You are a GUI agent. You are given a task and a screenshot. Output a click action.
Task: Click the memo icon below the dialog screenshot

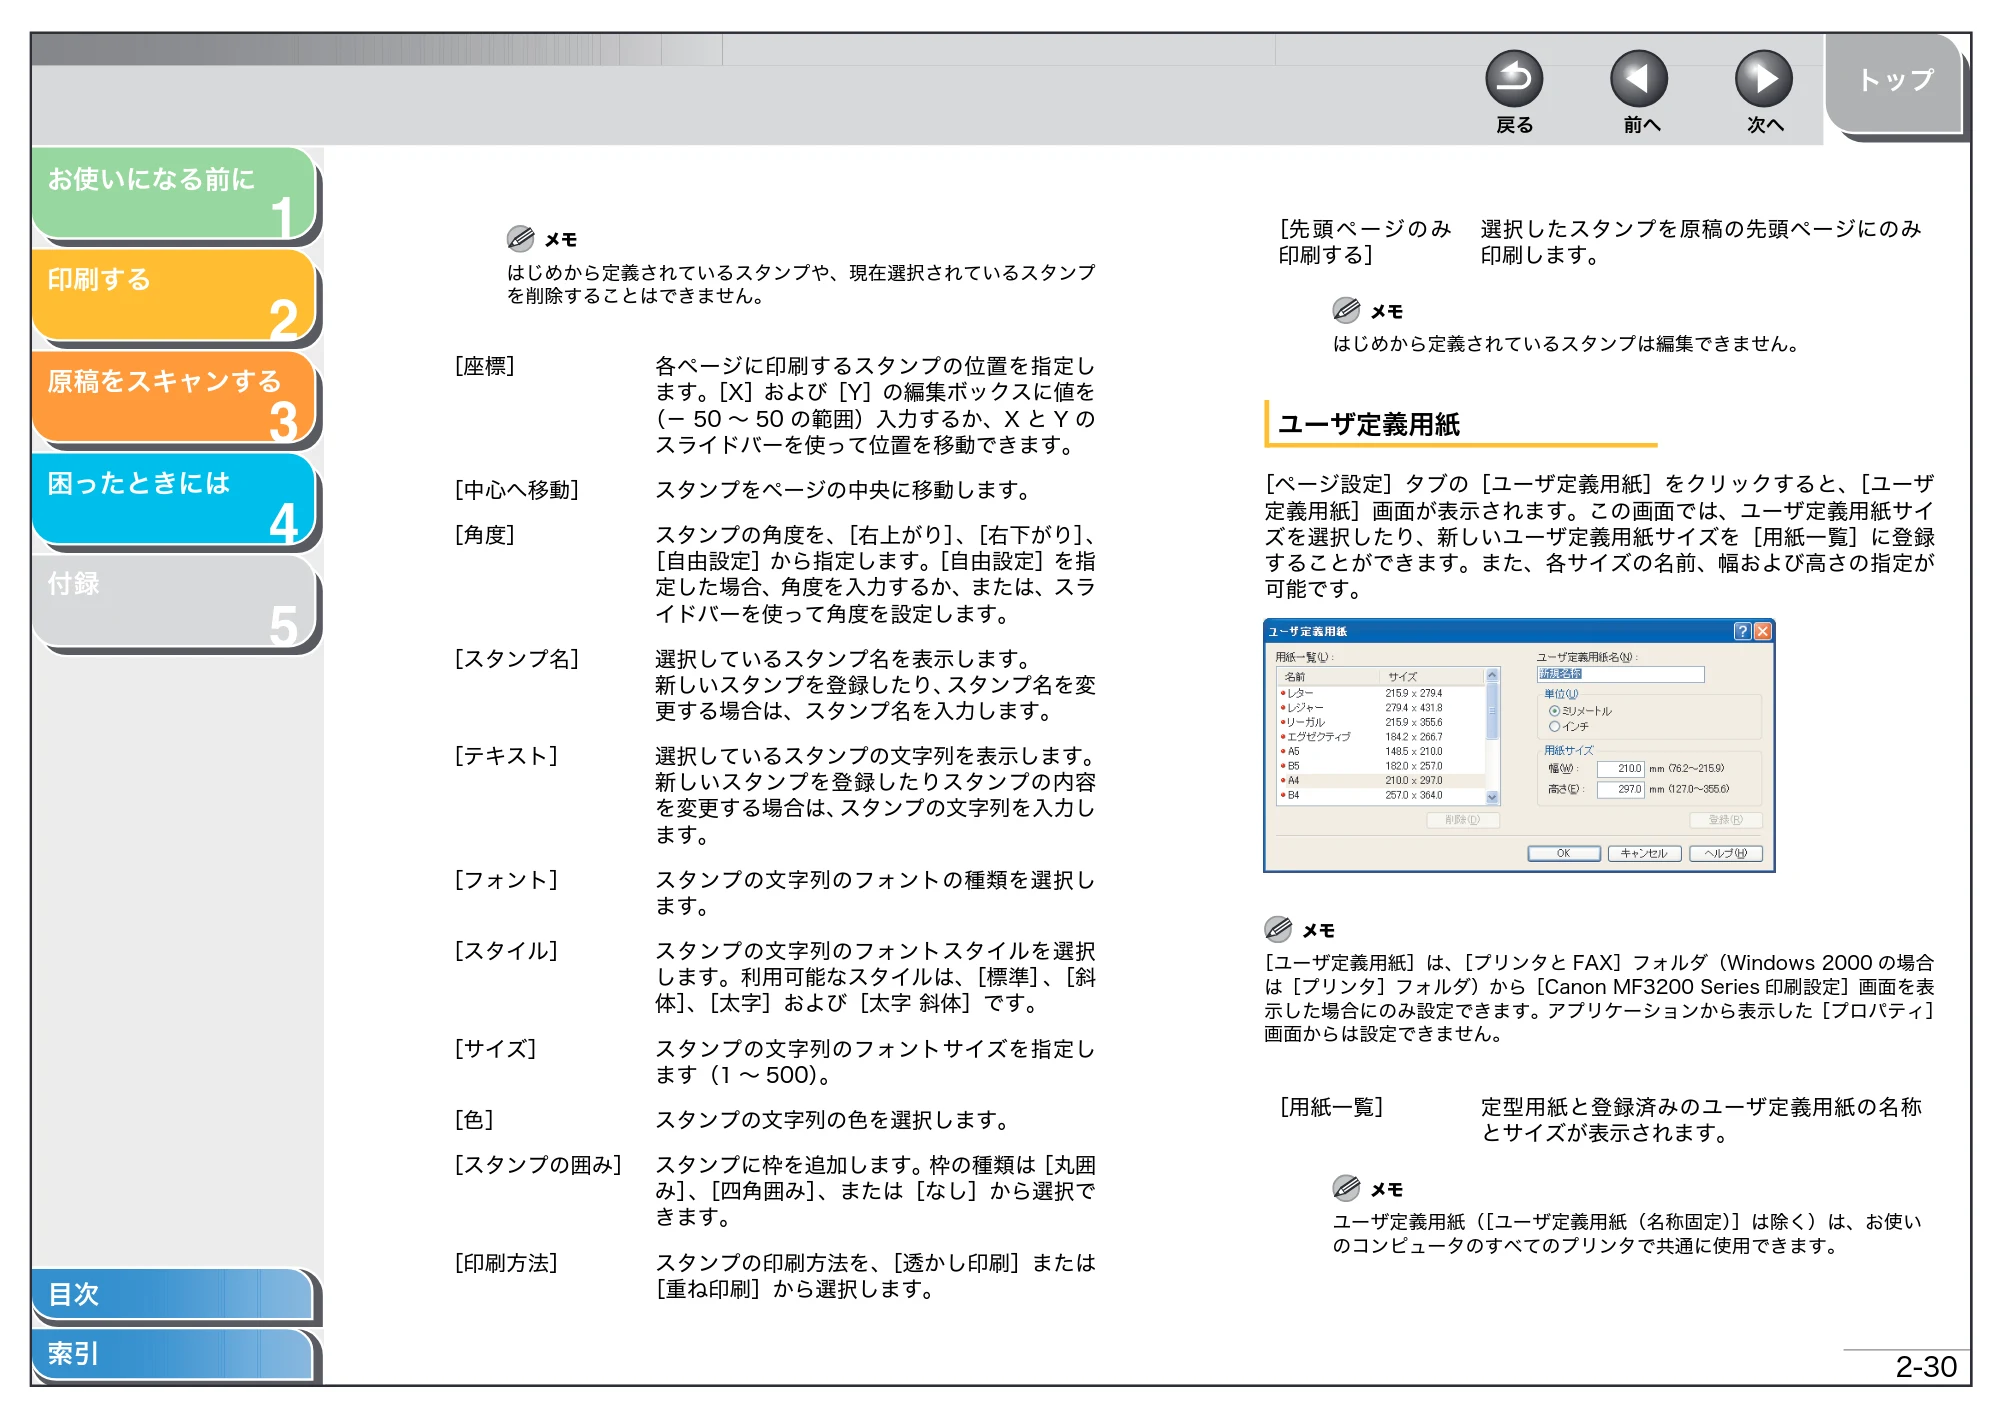click(x=1278, y=929)
